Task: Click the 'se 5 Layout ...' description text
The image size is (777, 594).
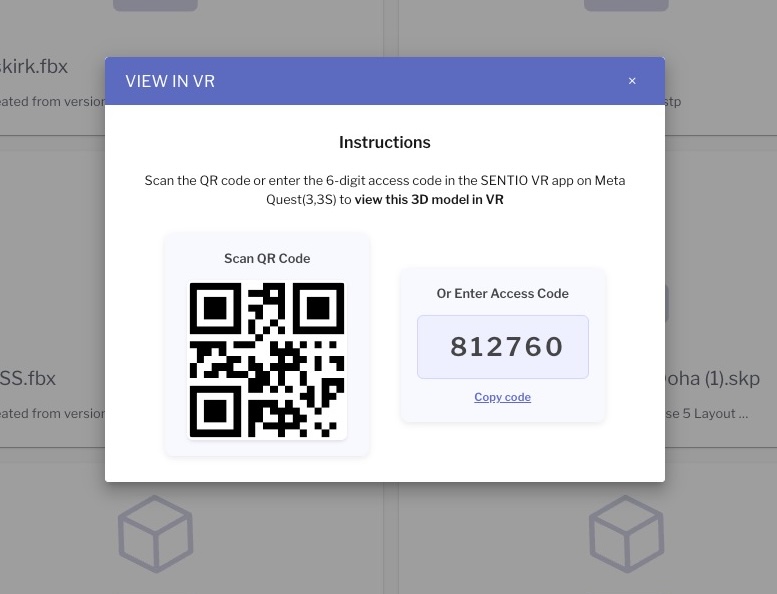Action: click(707, 414)
